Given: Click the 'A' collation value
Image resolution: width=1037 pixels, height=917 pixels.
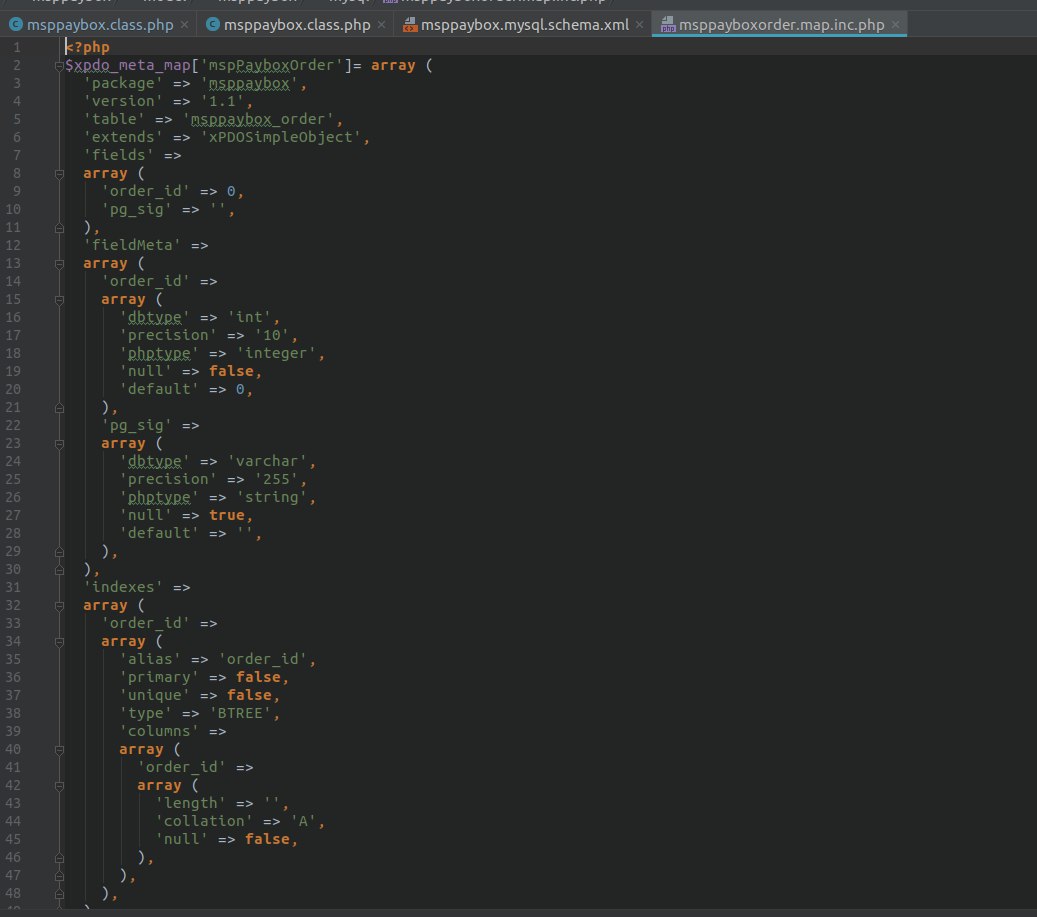Looking at the screenshot, I should pos(303,821).
